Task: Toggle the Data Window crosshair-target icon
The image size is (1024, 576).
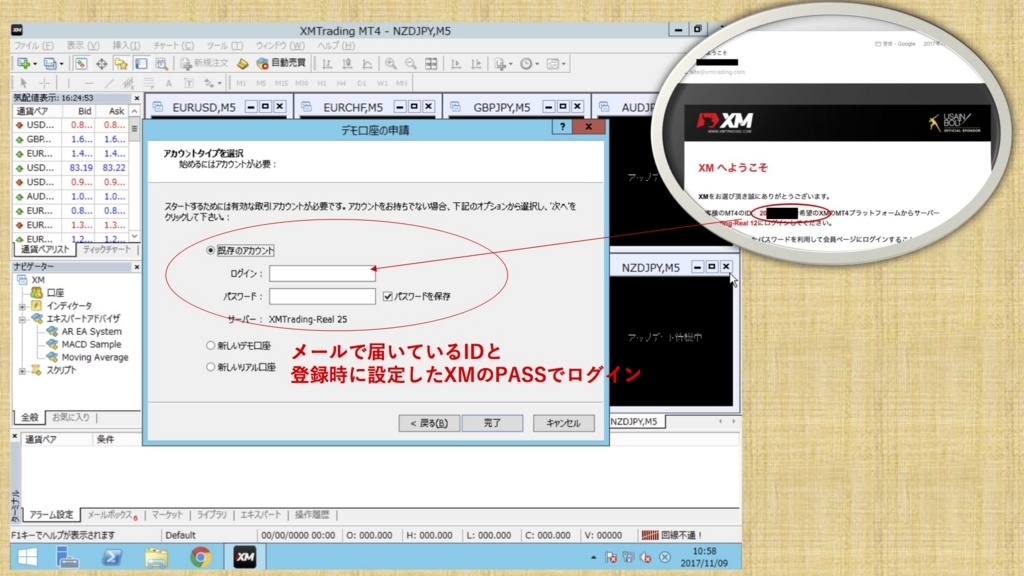Action: tap(101, 63)
